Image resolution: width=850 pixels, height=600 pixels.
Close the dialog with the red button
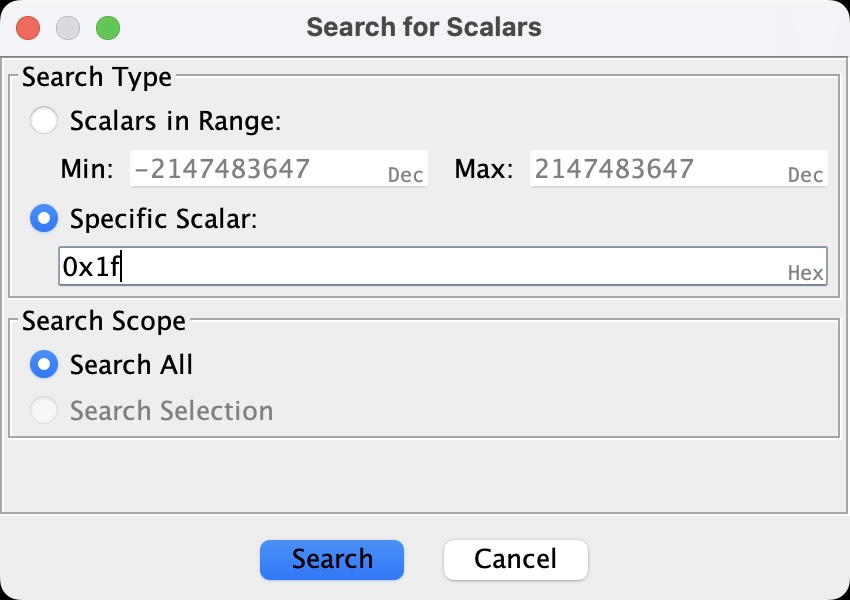[28, 28]
